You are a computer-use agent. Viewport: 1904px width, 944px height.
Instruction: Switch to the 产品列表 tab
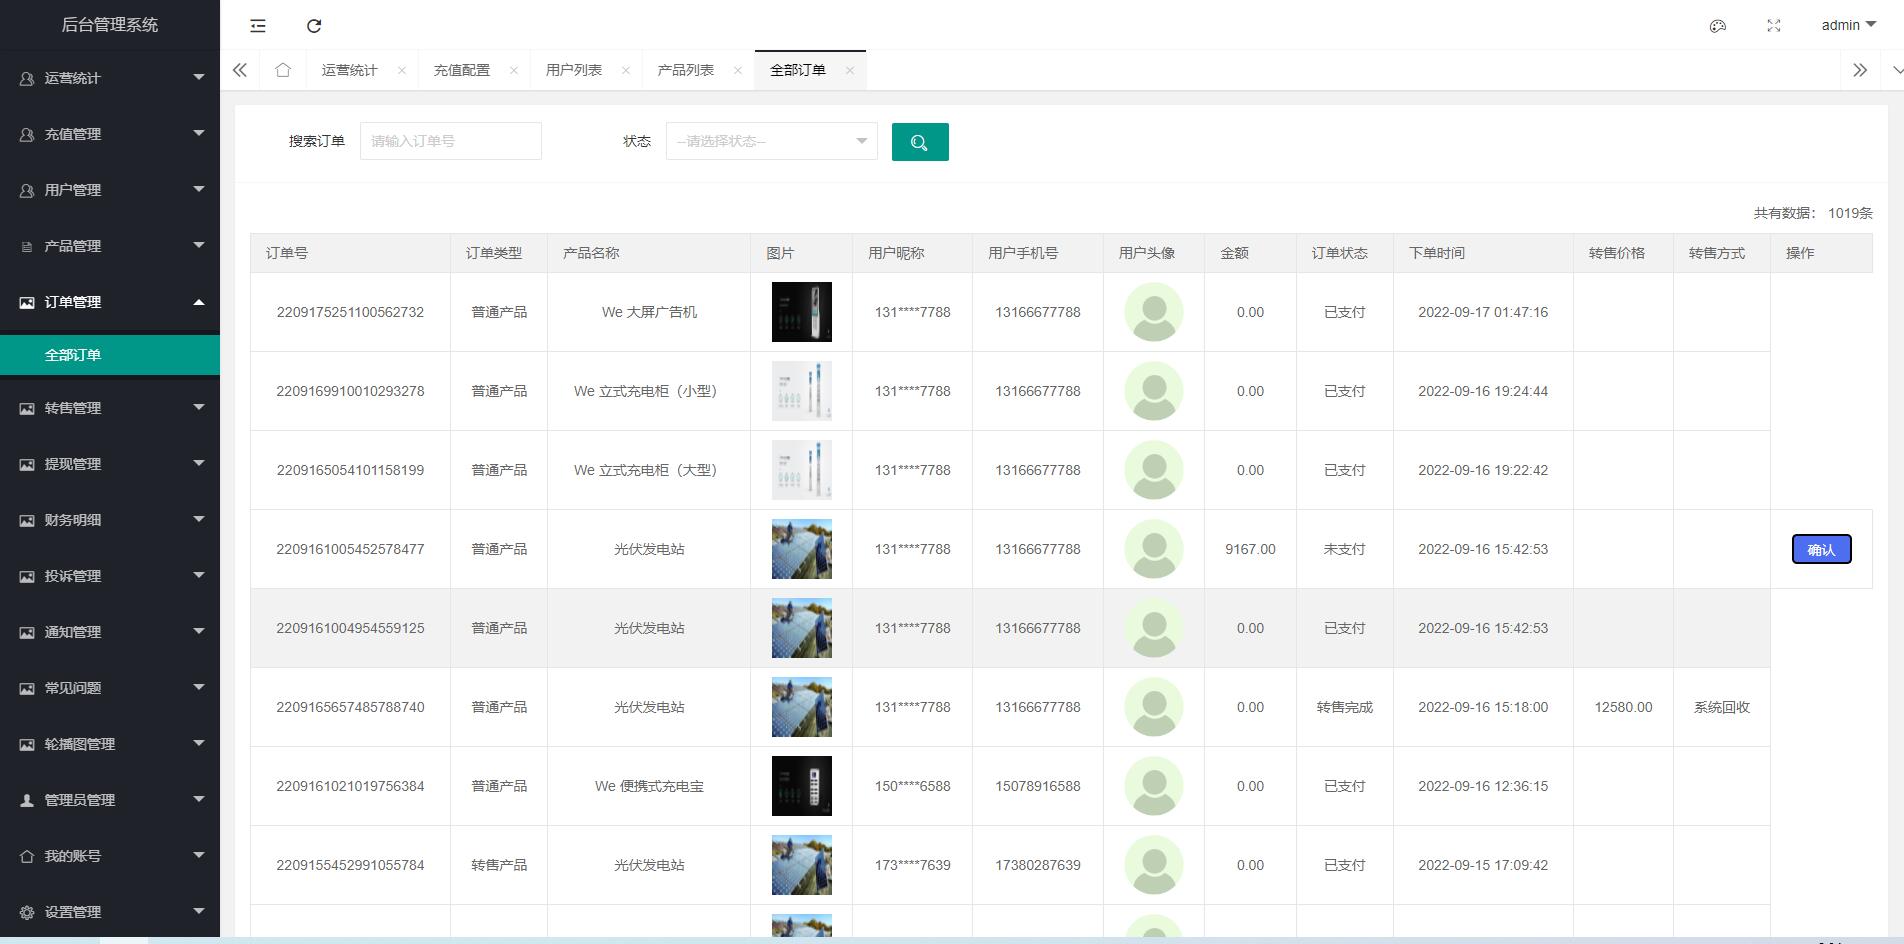686,70
